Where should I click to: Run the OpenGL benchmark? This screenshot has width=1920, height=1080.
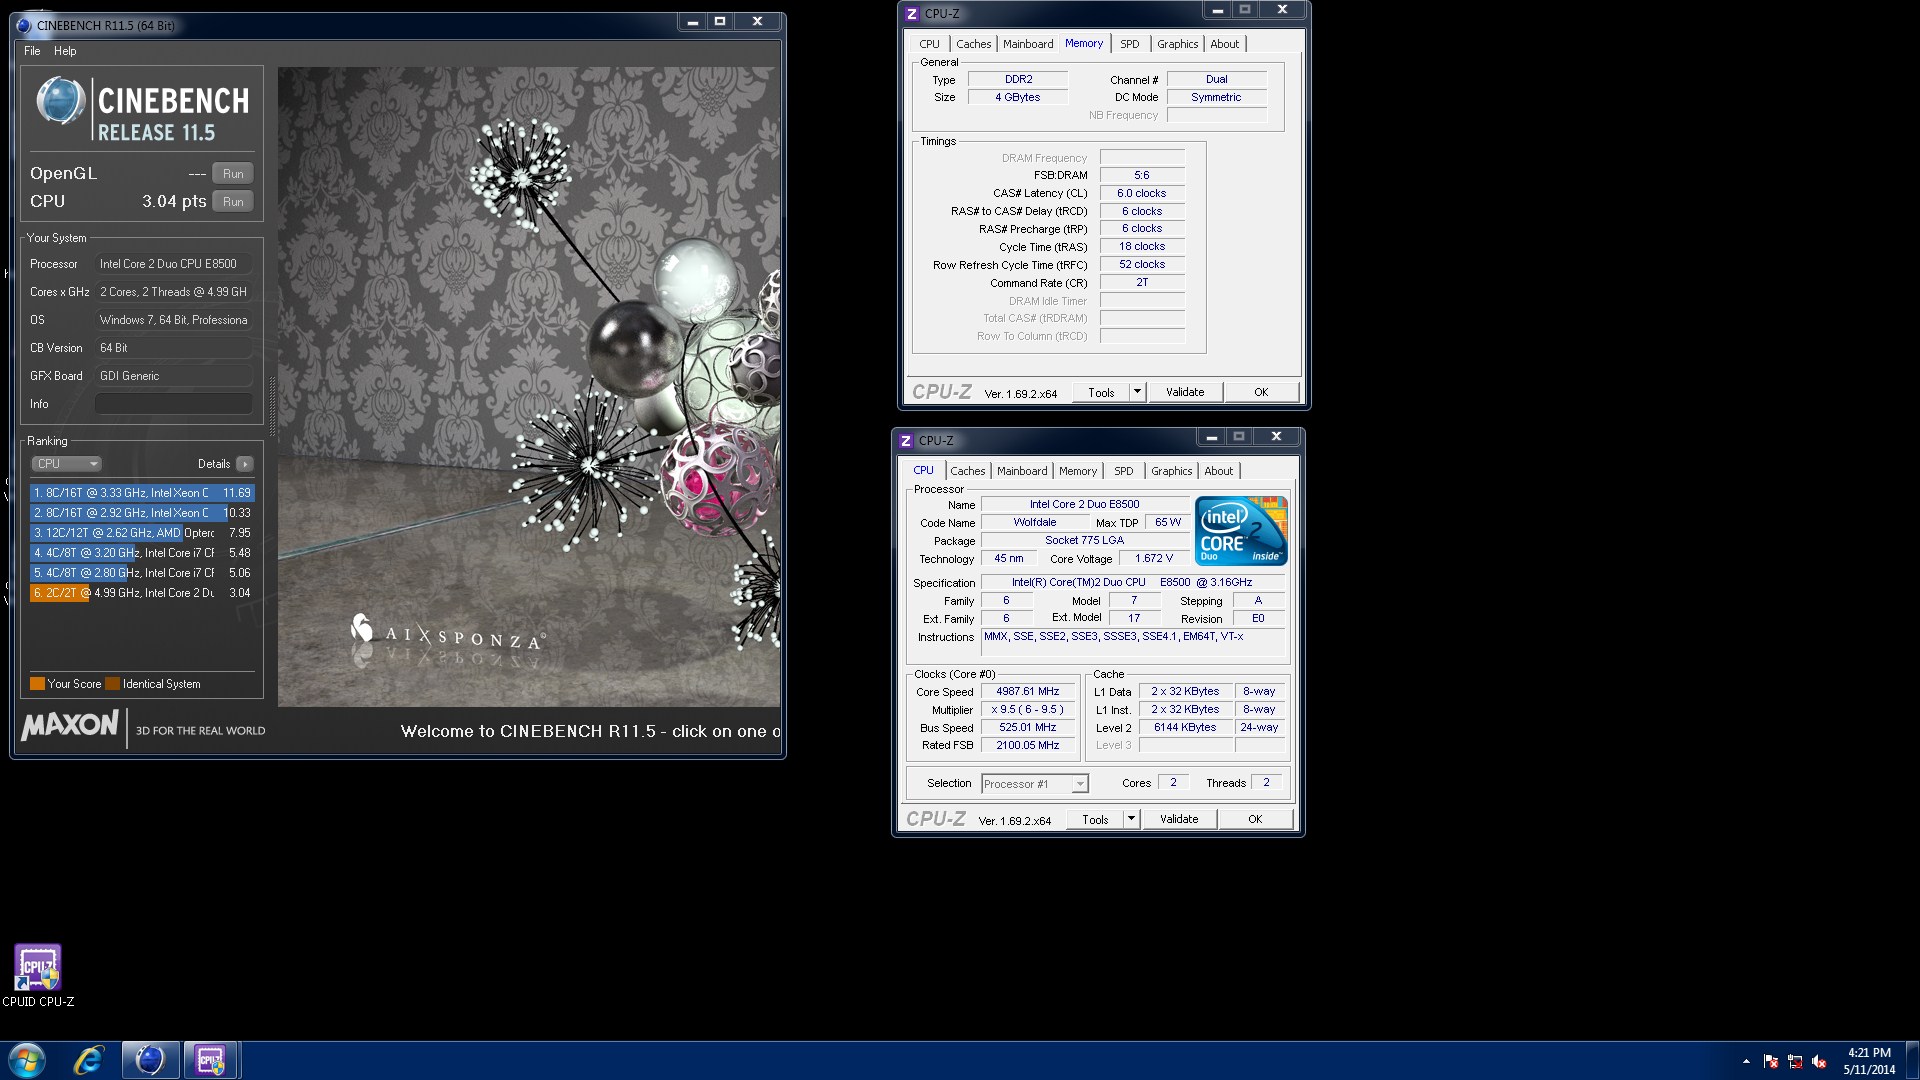233,173
